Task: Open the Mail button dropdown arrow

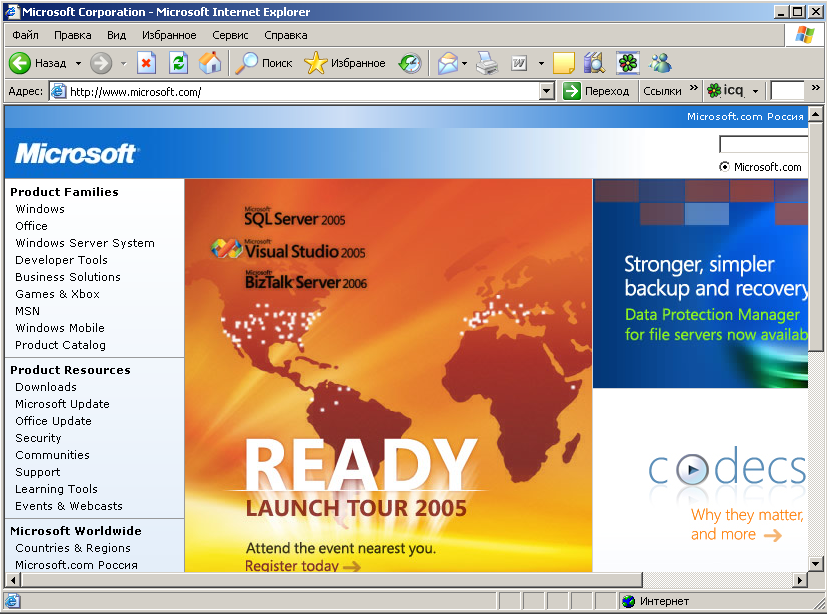Action: click(464, 64)
